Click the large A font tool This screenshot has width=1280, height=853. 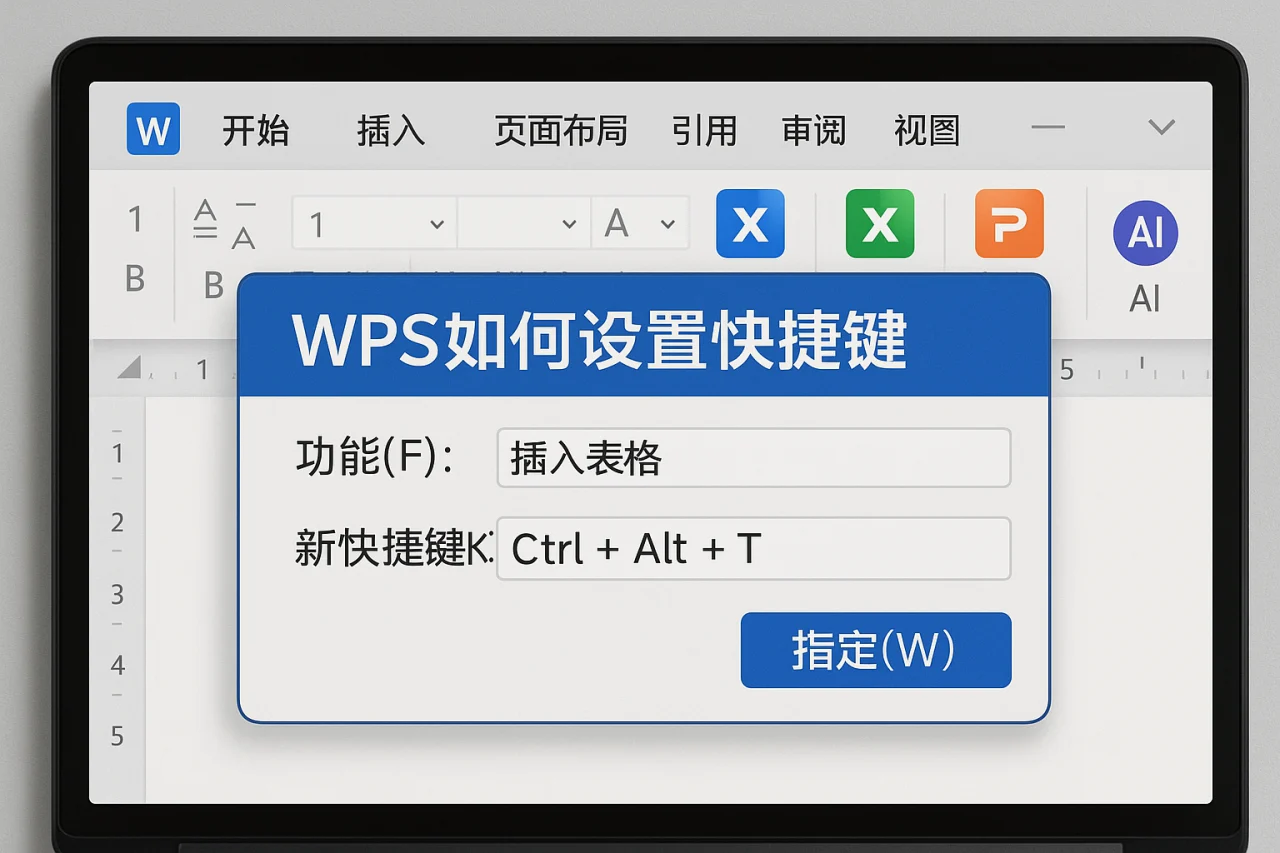[617, 223]
